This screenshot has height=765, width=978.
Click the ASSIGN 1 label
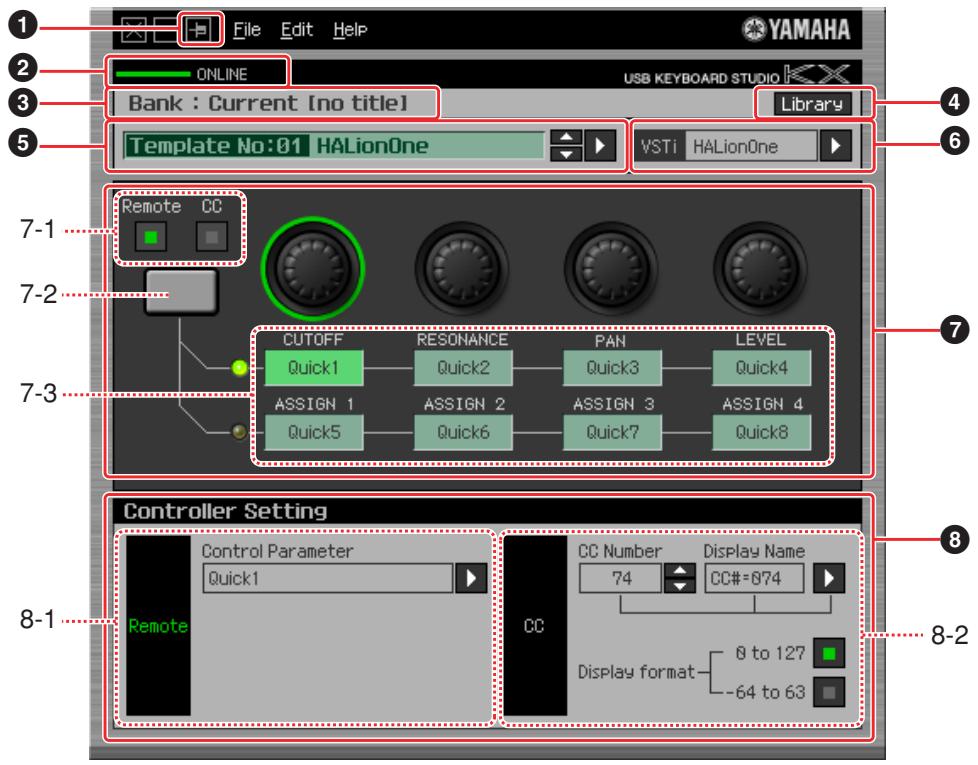314,405
